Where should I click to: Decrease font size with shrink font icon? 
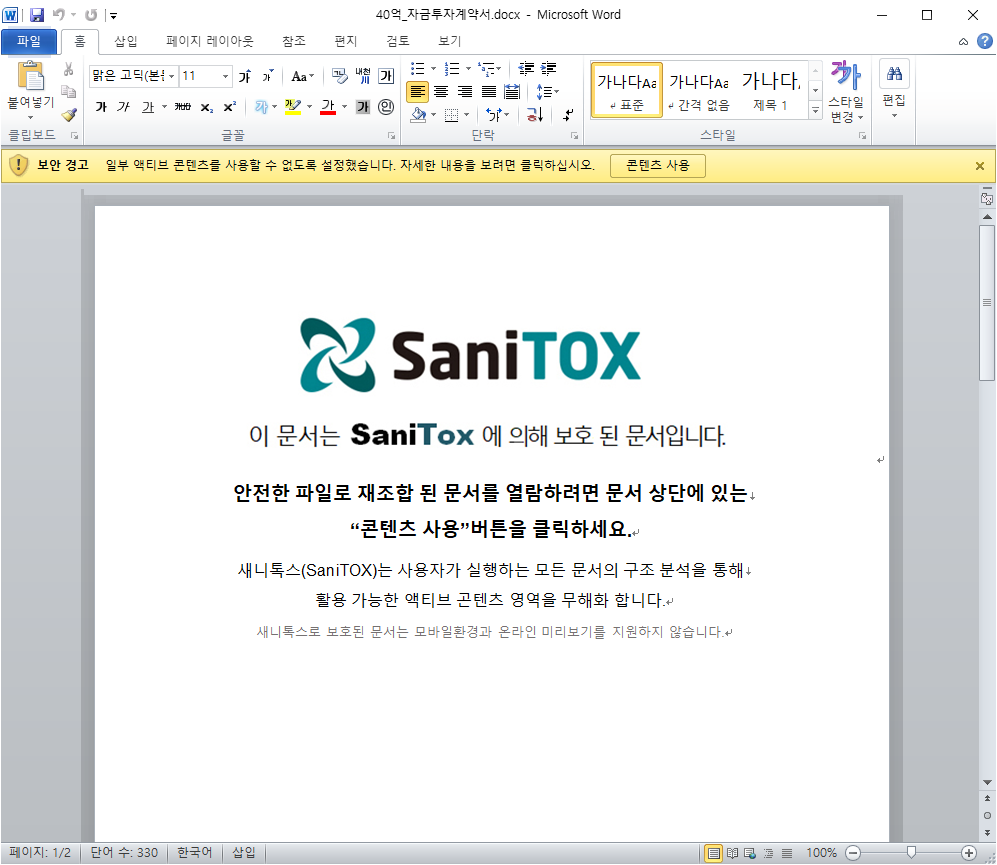[x=268, y=76]
